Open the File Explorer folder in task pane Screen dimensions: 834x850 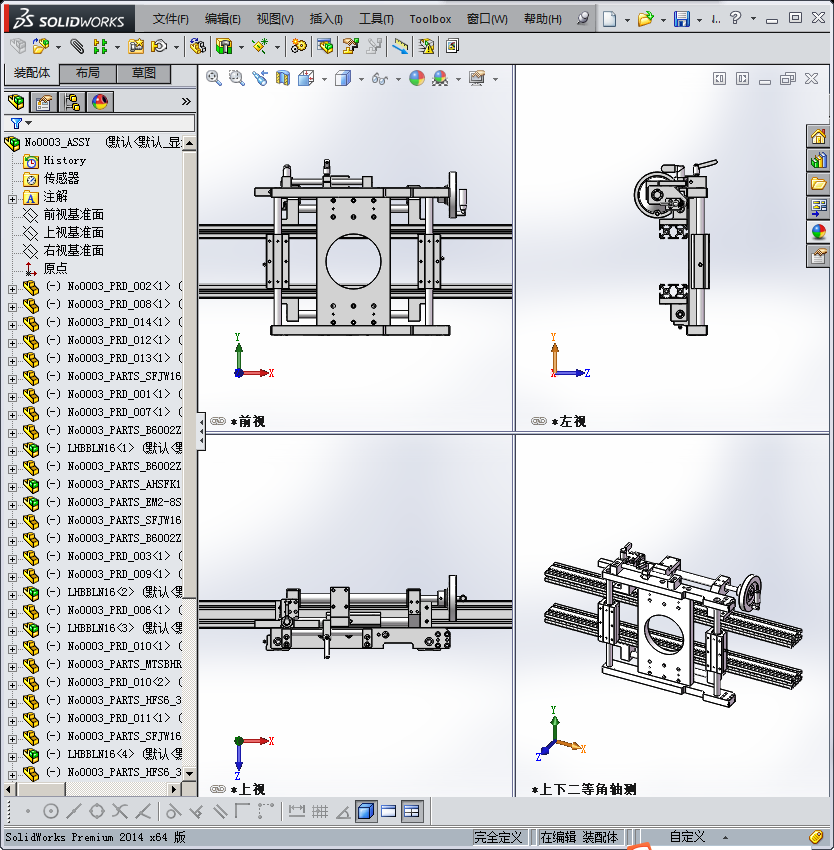(818, 184)
